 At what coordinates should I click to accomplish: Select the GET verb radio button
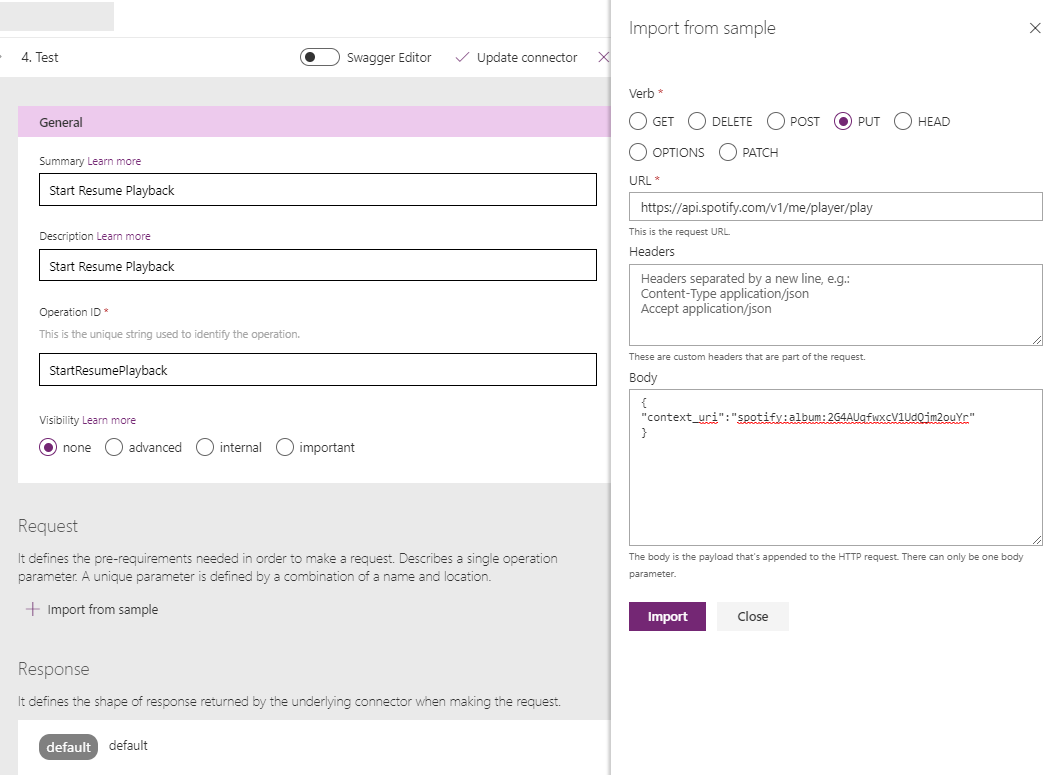(638, 122)
